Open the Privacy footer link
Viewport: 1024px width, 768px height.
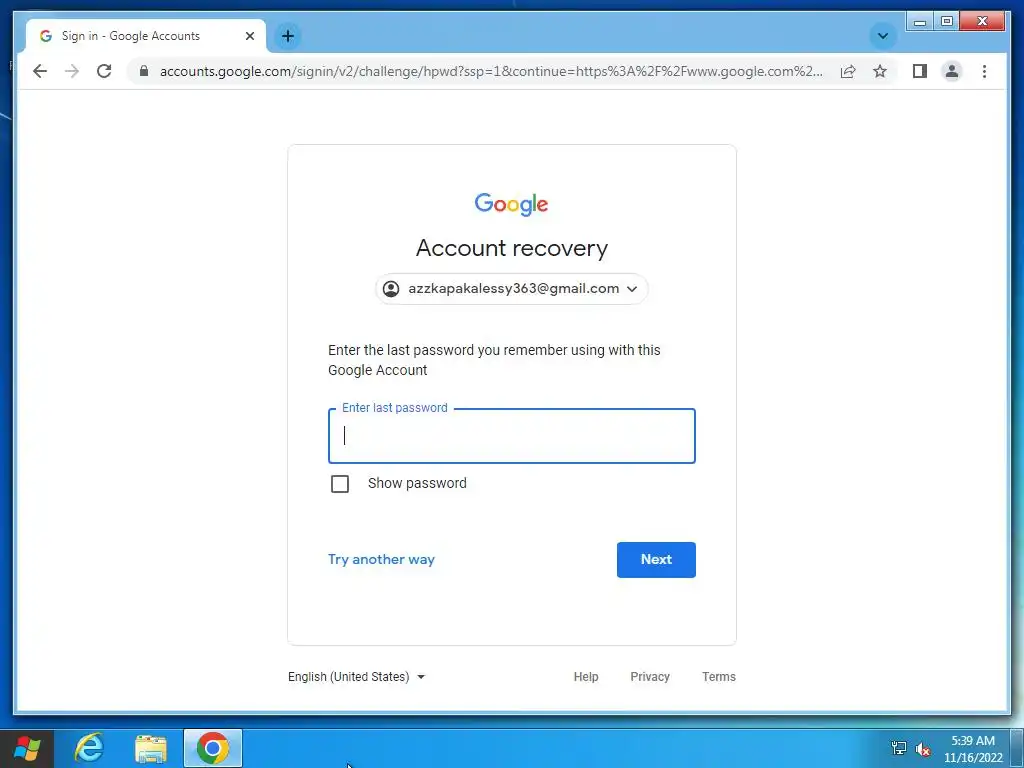coord(650,677)
